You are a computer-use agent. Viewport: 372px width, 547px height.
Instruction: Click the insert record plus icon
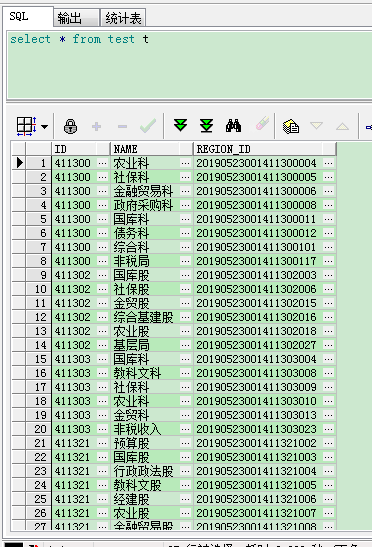tap(97, 126)
